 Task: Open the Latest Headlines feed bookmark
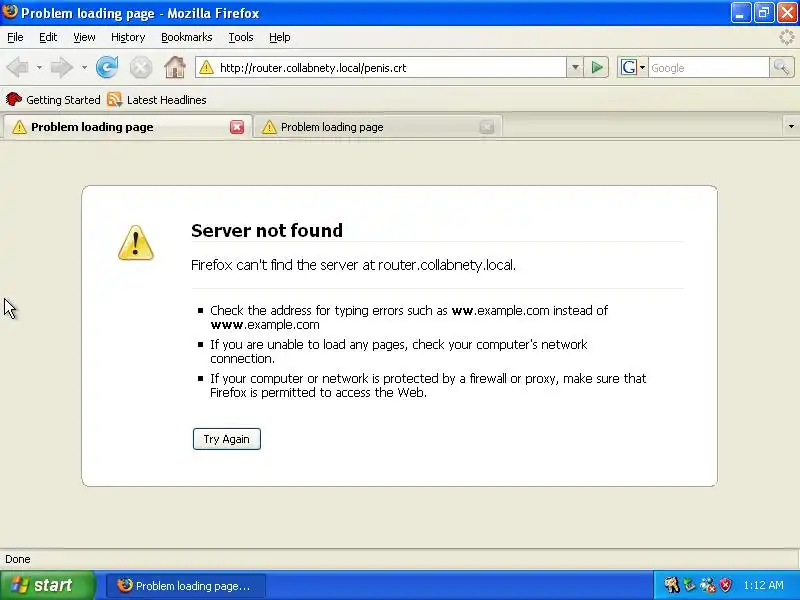(x=157, y=100)
